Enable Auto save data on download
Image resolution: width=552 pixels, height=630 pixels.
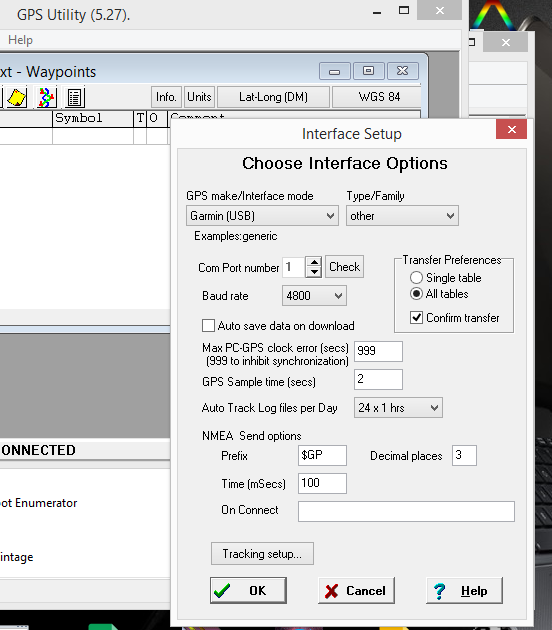(208, 325)
